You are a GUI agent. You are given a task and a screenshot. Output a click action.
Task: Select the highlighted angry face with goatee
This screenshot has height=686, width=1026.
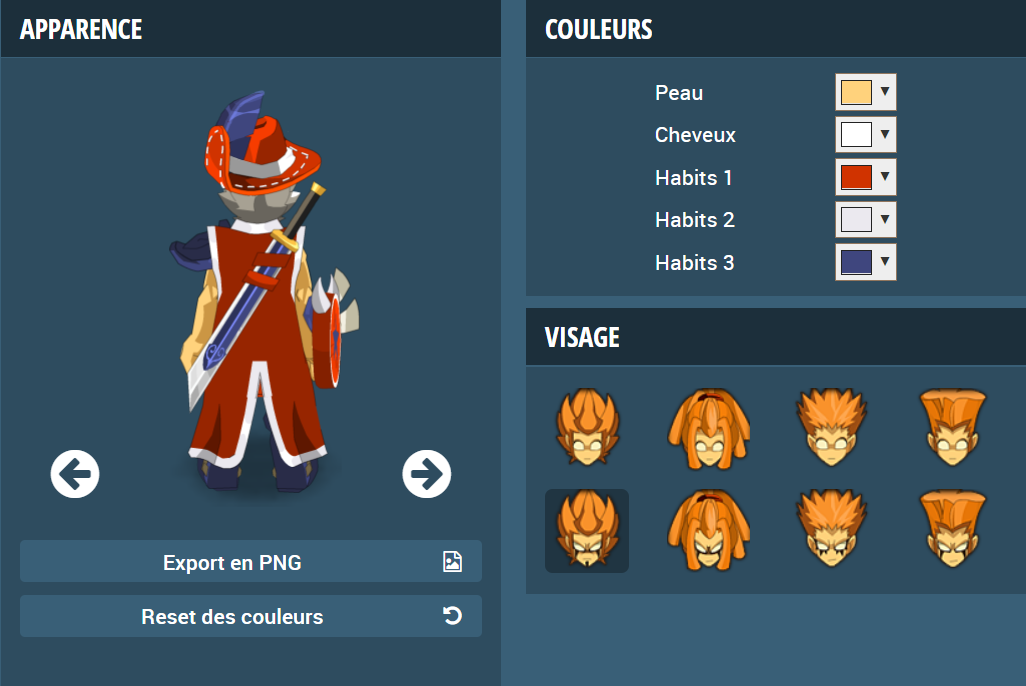pos(587,531)
